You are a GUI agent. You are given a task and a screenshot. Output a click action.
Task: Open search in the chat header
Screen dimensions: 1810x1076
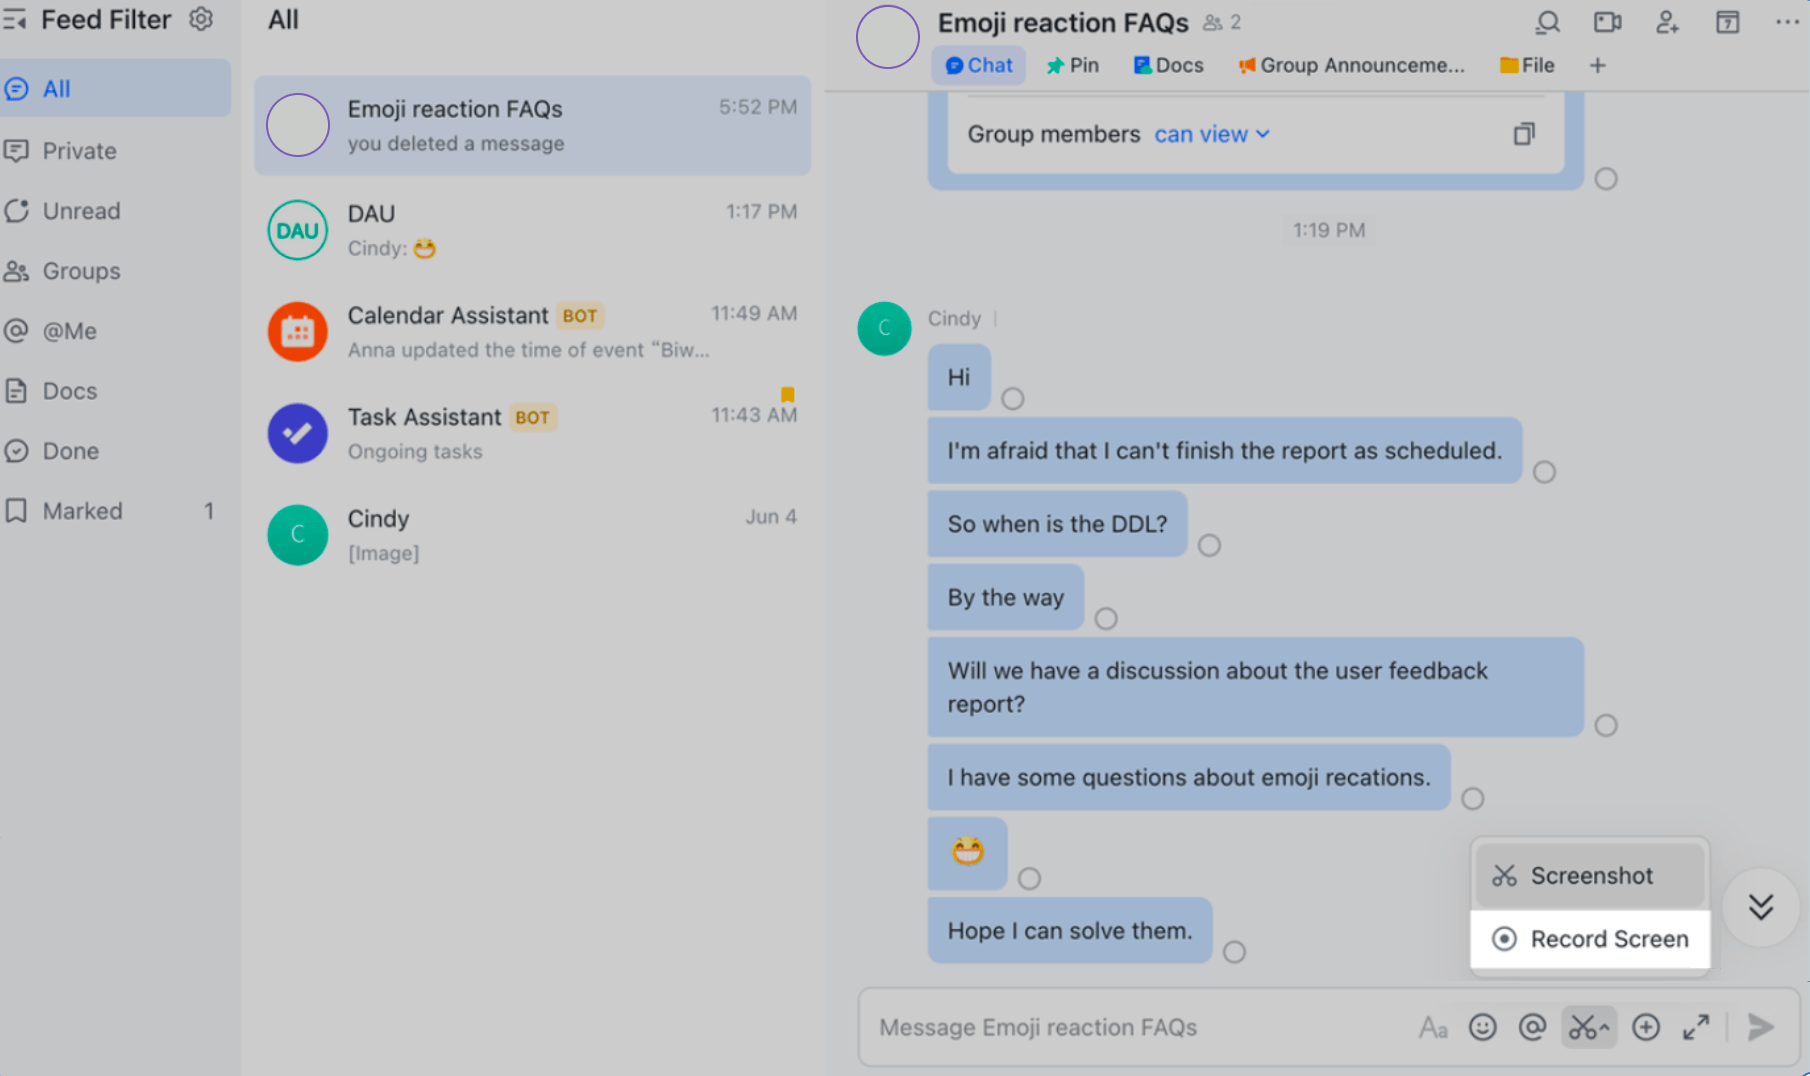pyautogui.click(x=1546, y=22)
